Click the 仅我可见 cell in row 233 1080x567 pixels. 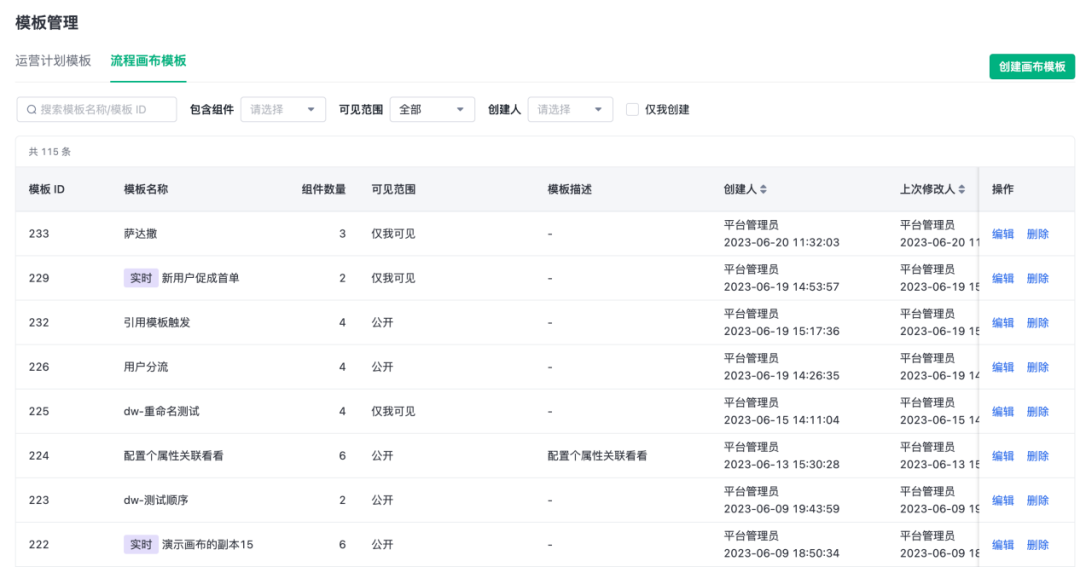coord(393,234)
